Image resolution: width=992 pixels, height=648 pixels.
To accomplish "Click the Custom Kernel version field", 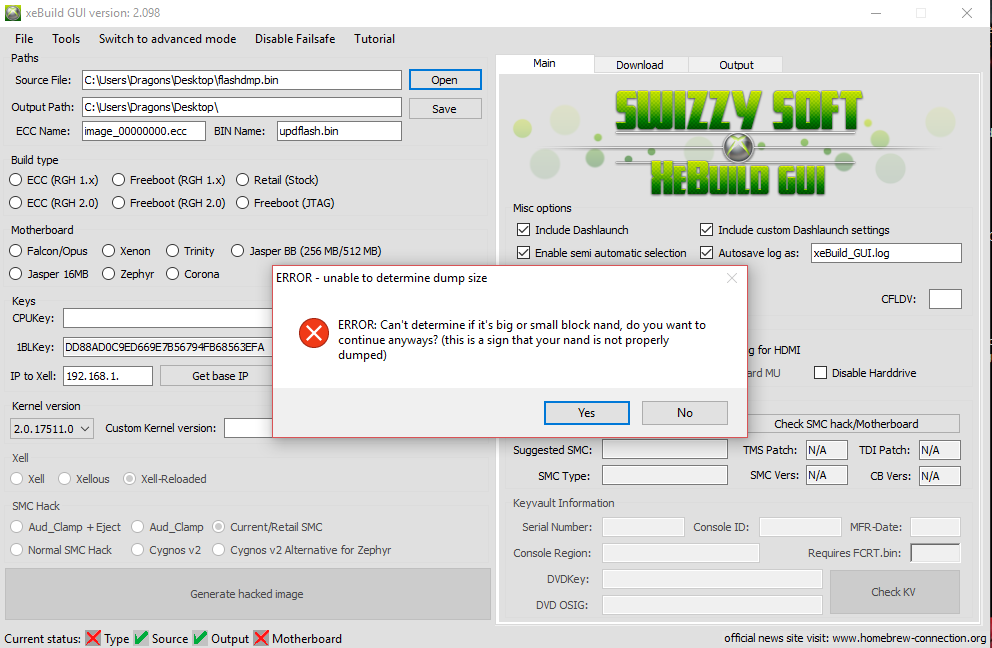I will pos(249,428).
